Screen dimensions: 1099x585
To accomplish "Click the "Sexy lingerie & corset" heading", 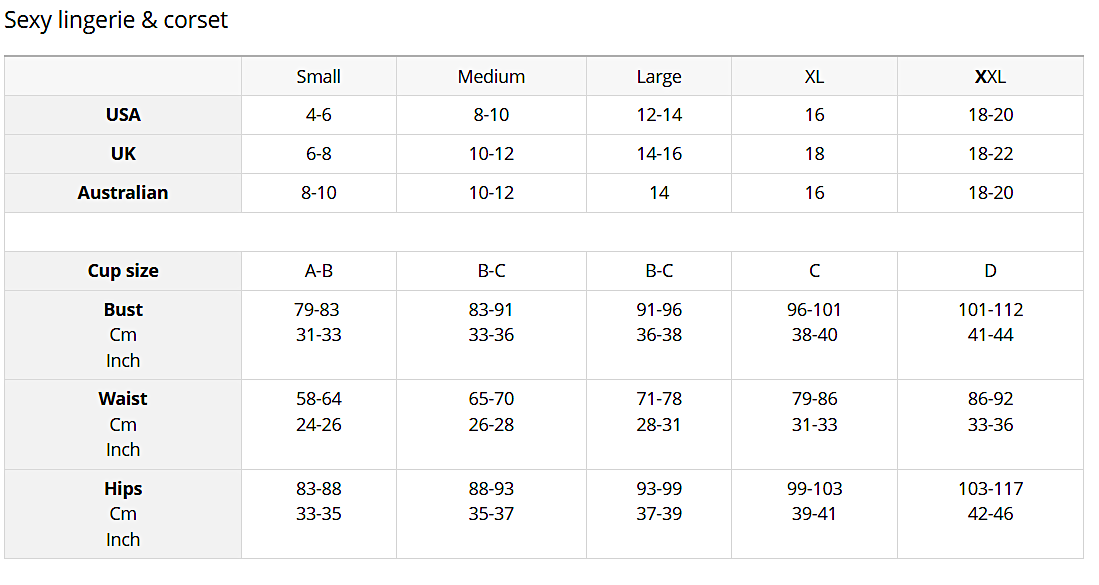I will [116, 20].
